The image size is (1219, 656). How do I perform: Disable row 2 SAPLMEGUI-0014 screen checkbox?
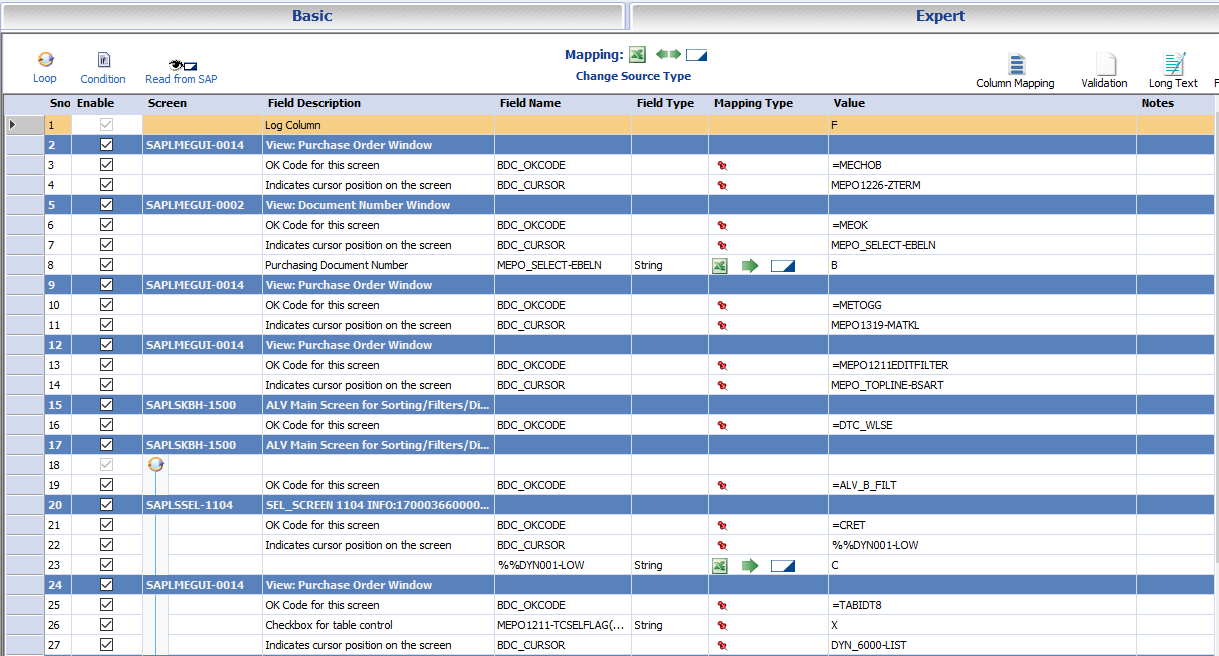pos(106,145)
